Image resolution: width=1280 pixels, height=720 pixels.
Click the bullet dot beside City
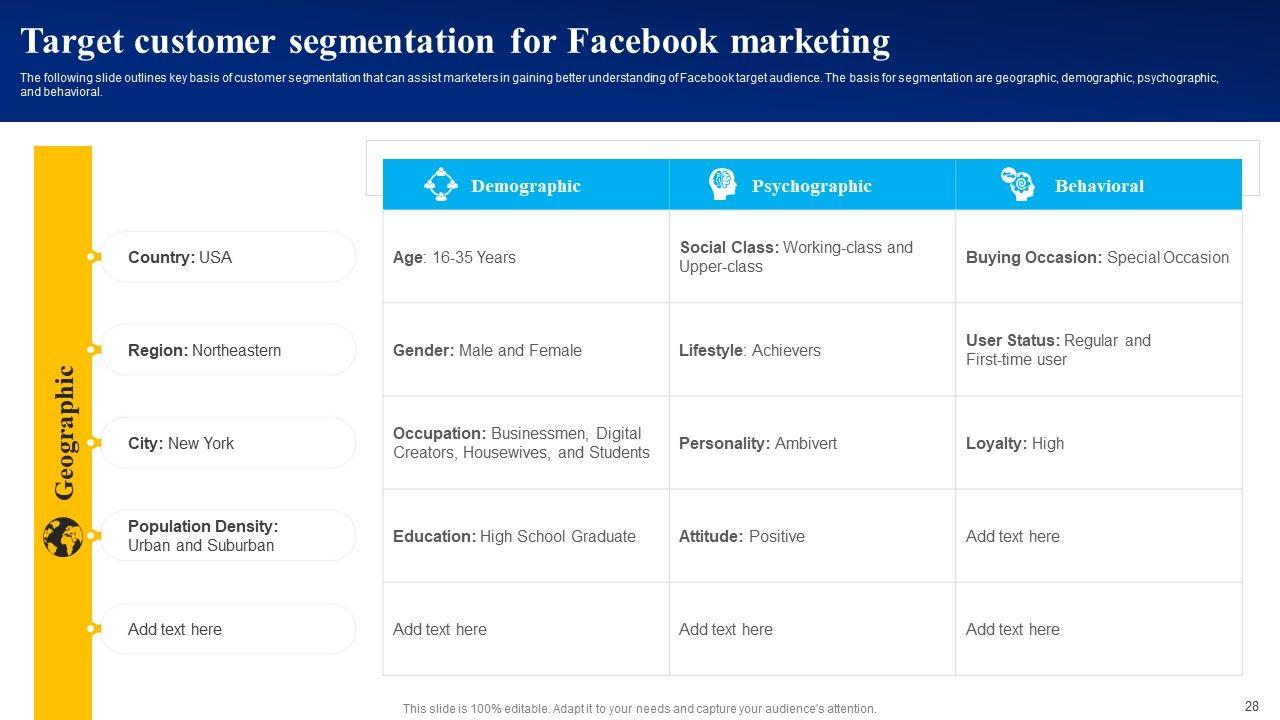tap(92, 443)
